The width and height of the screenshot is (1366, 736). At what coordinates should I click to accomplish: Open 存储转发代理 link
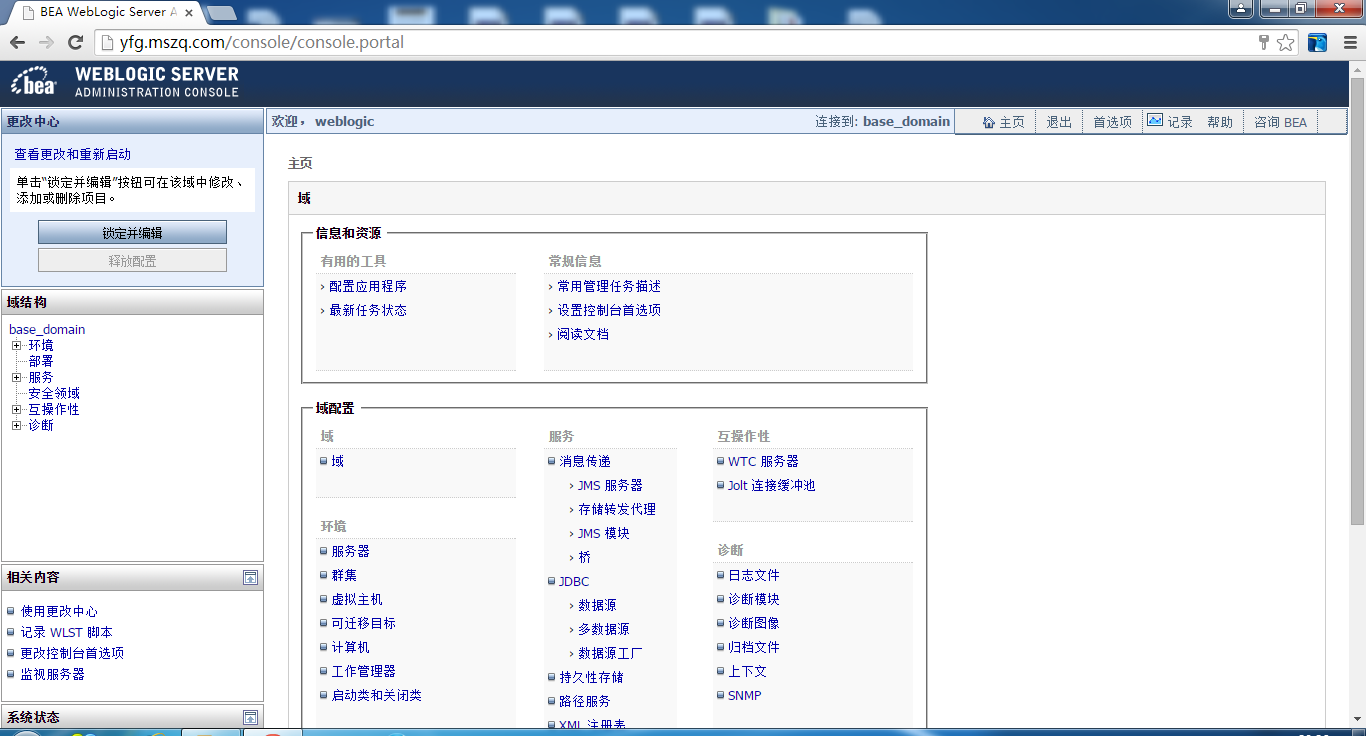pos(617,509)
